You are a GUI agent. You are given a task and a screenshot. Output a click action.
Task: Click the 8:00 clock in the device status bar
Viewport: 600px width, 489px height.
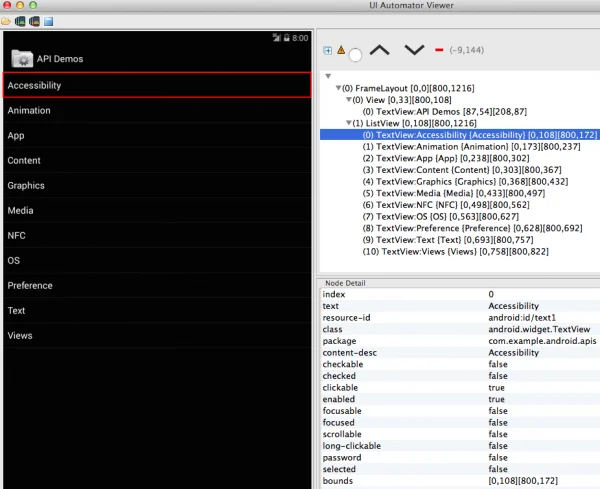click(x=300, y=38)
